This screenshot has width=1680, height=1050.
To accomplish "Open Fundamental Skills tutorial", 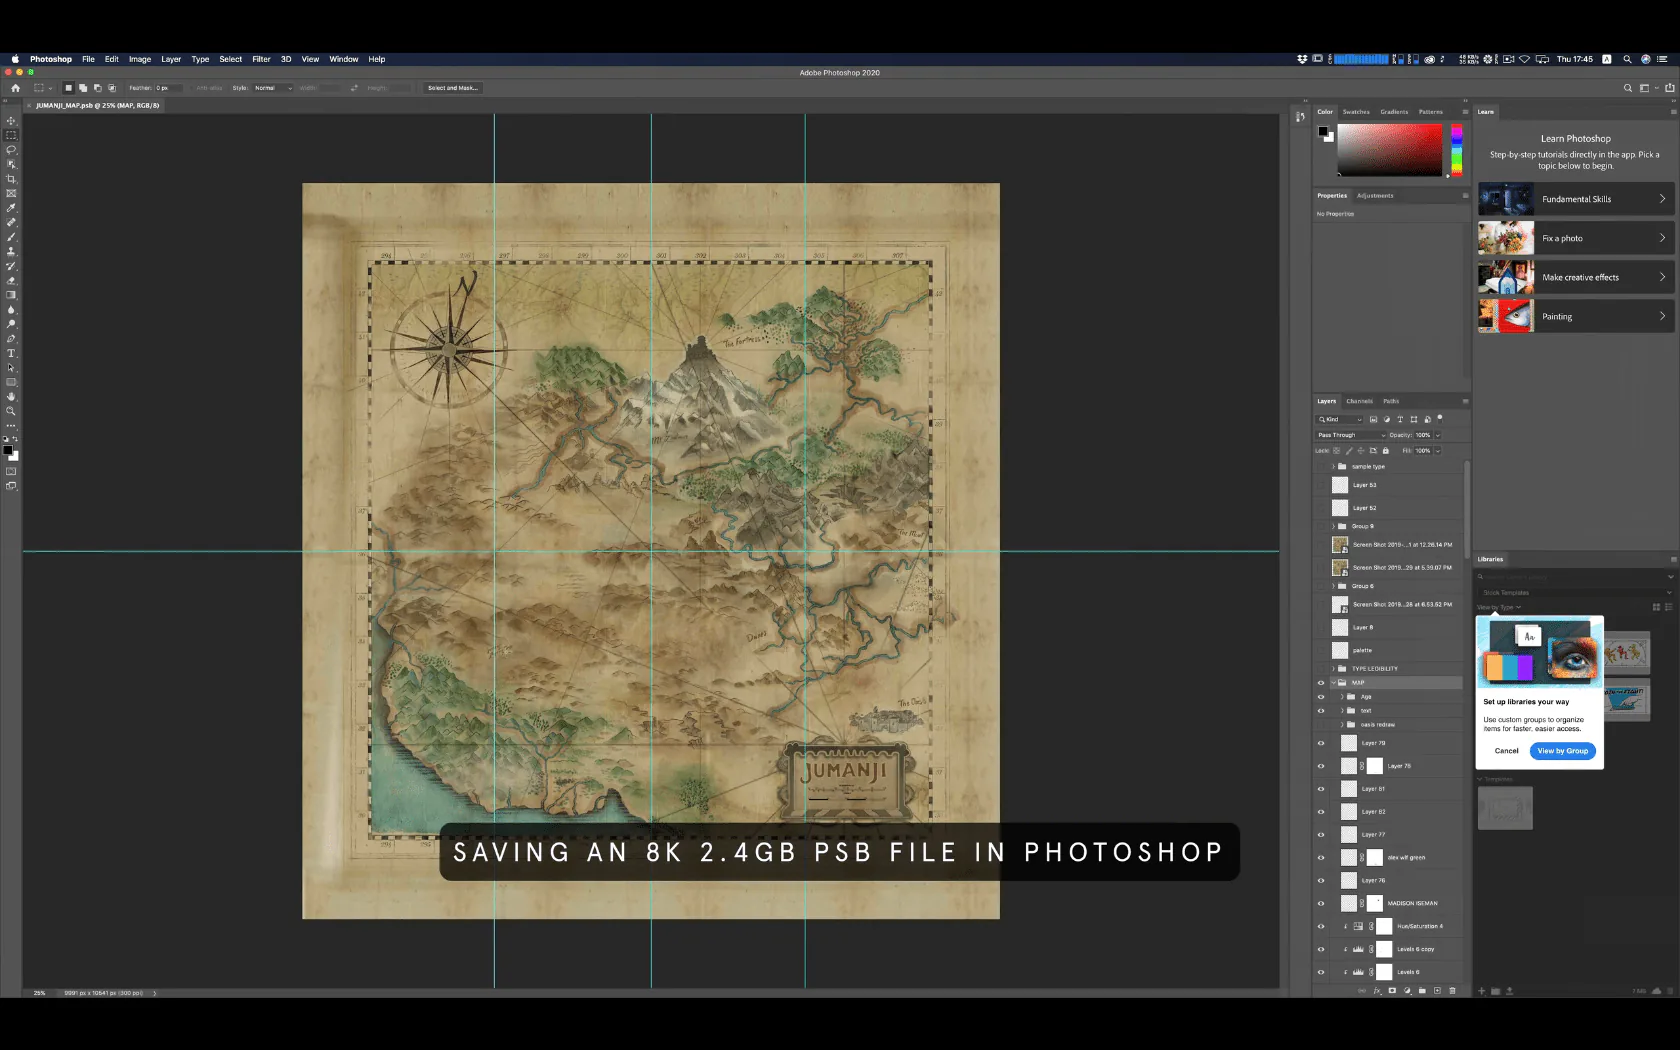I will click(x=1575, y=199).
